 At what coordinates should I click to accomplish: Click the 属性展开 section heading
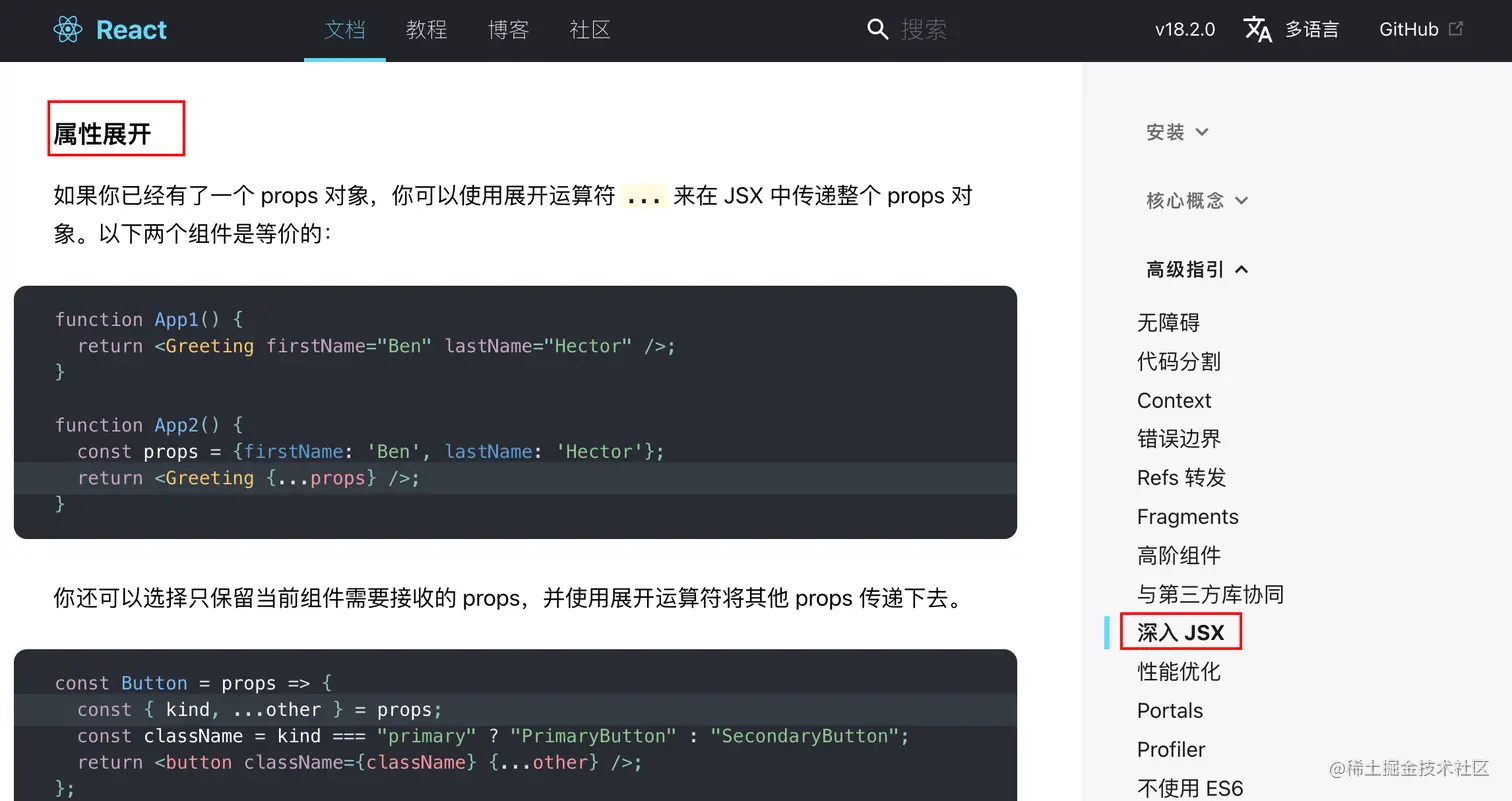102,134
